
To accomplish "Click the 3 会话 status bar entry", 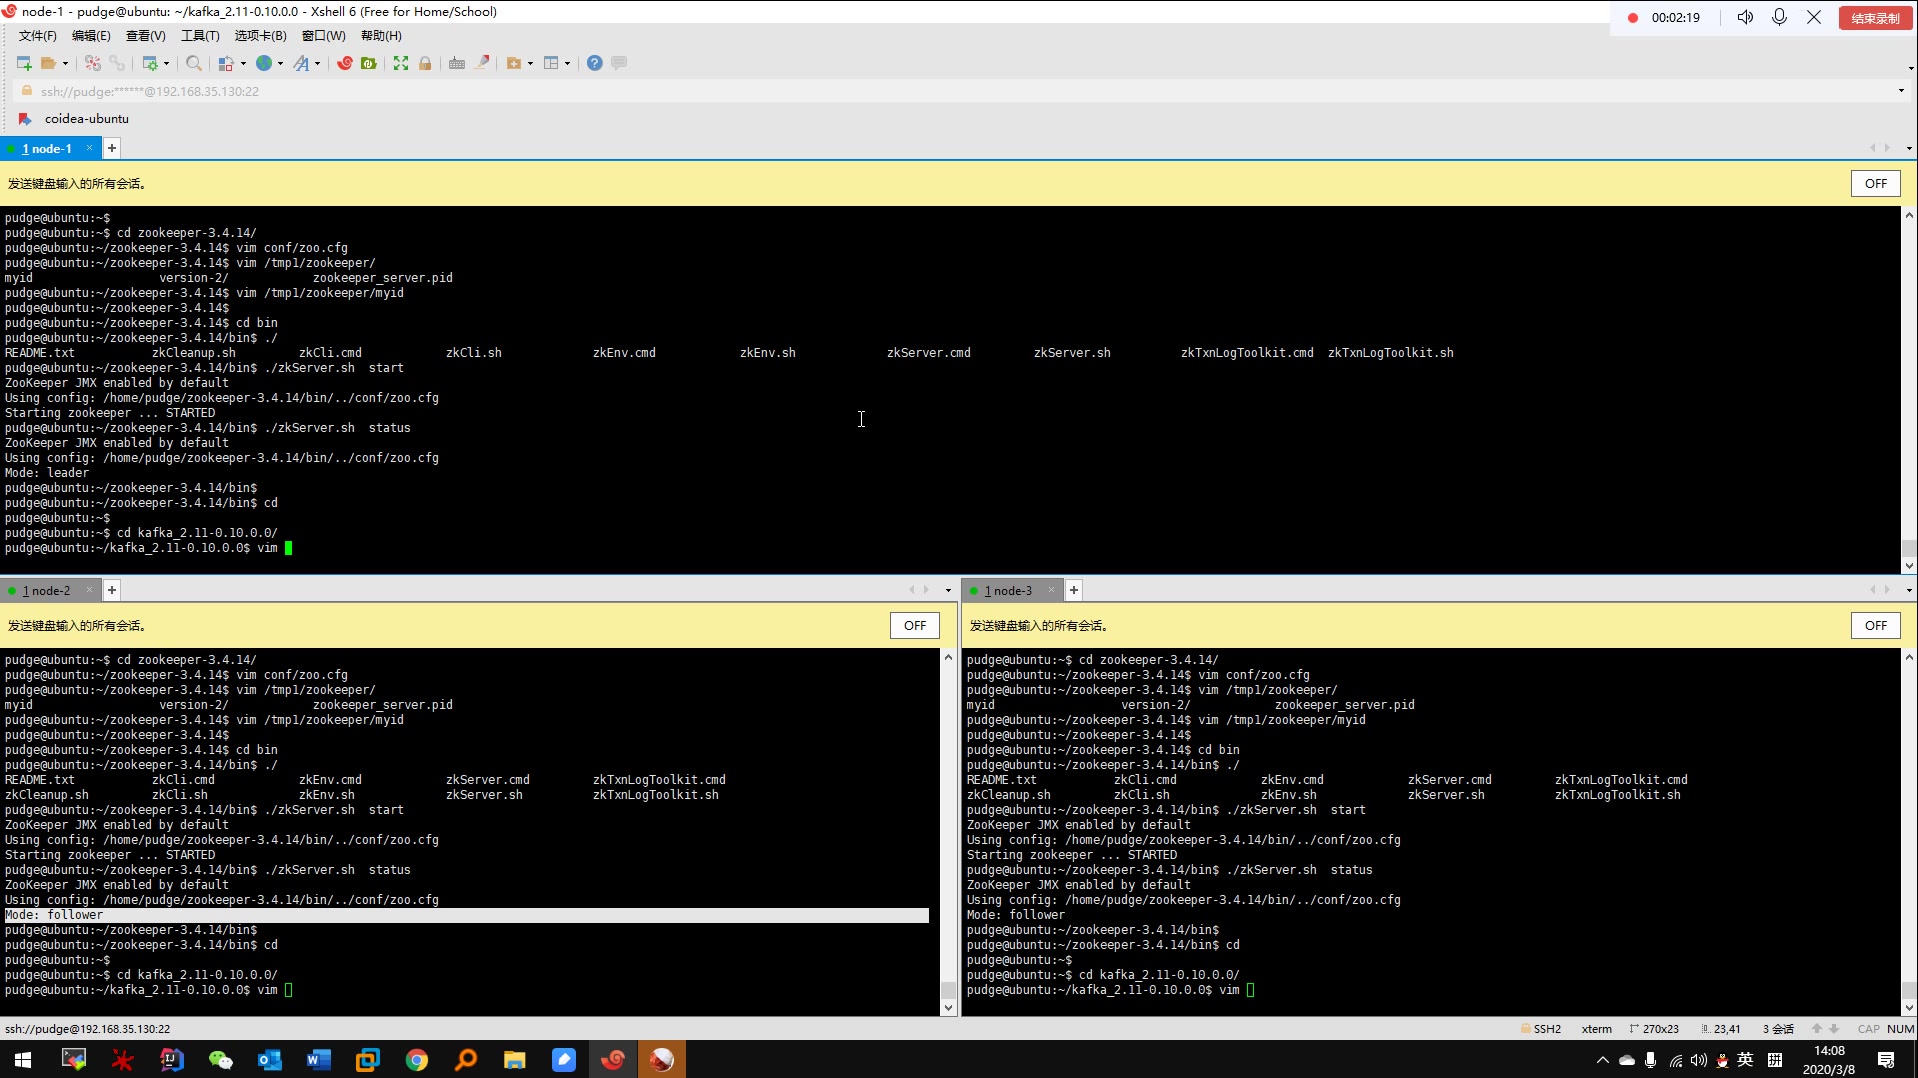I will (1778, 1029).
